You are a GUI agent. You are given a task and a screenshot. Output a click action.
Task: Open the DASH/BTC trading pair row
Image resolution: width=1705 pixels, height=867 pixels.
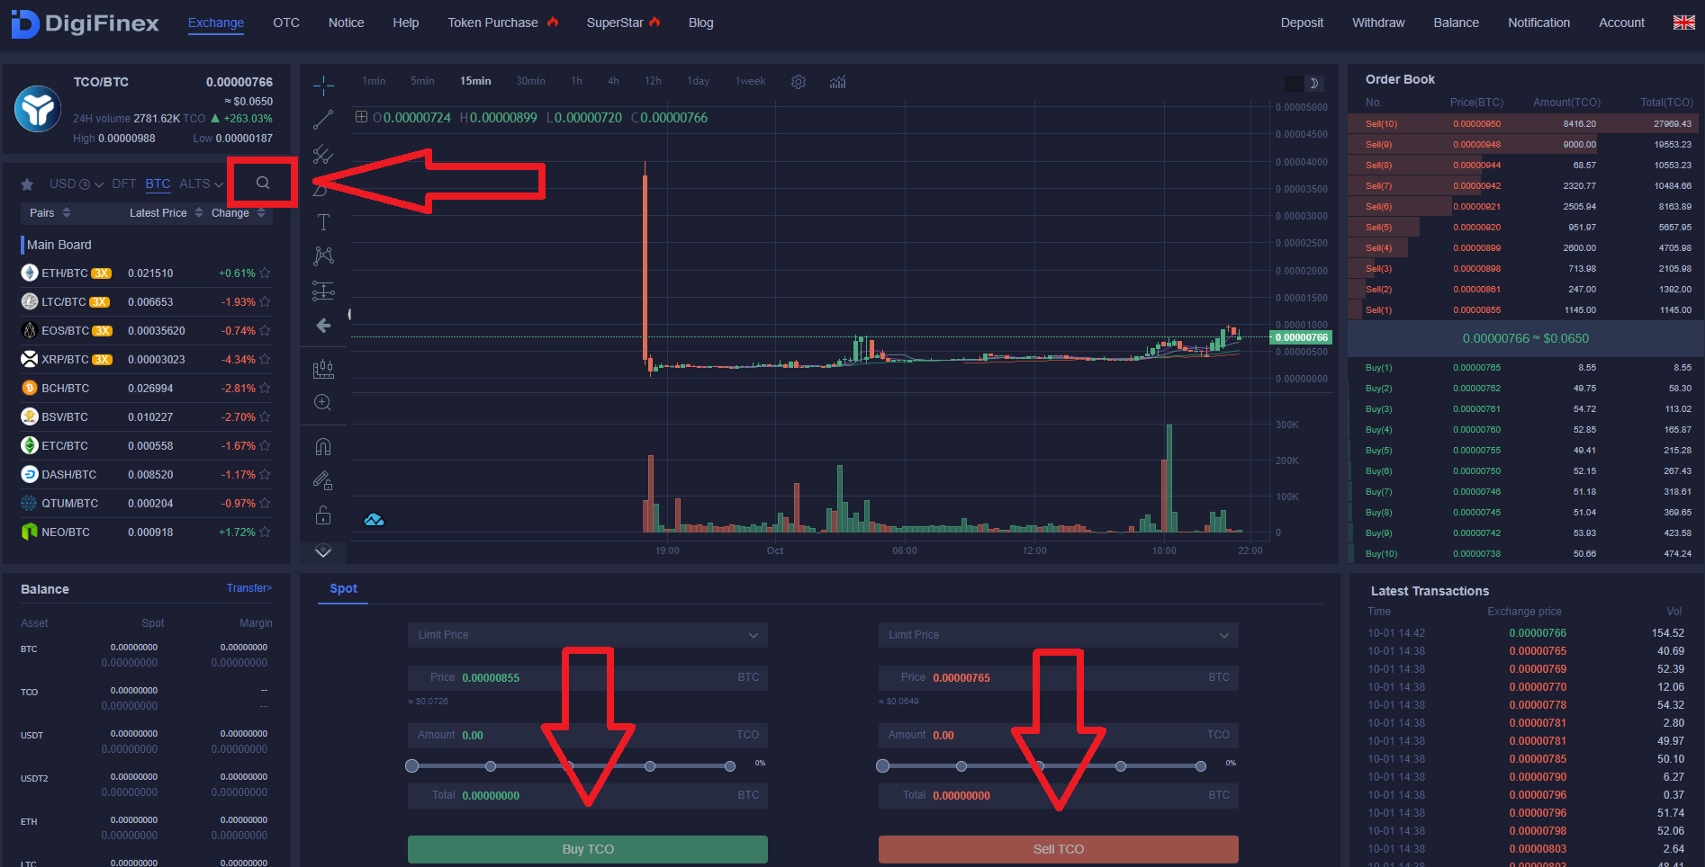(146, 475)
